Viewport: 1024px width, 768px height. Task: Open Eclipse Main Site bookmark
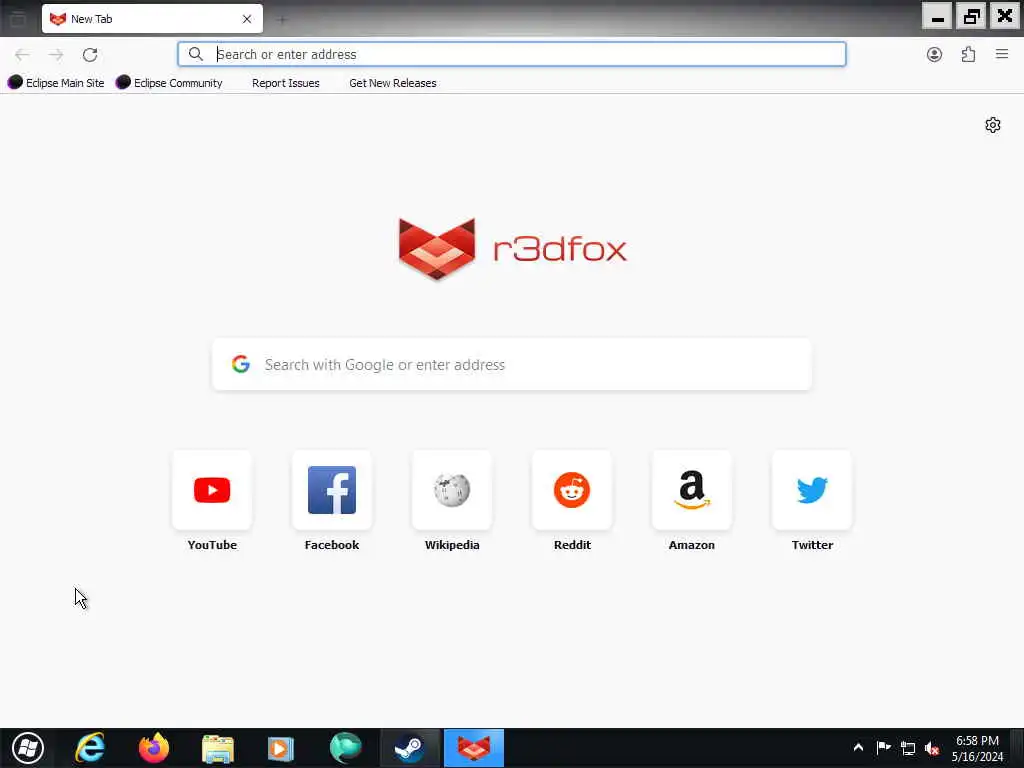56,83
